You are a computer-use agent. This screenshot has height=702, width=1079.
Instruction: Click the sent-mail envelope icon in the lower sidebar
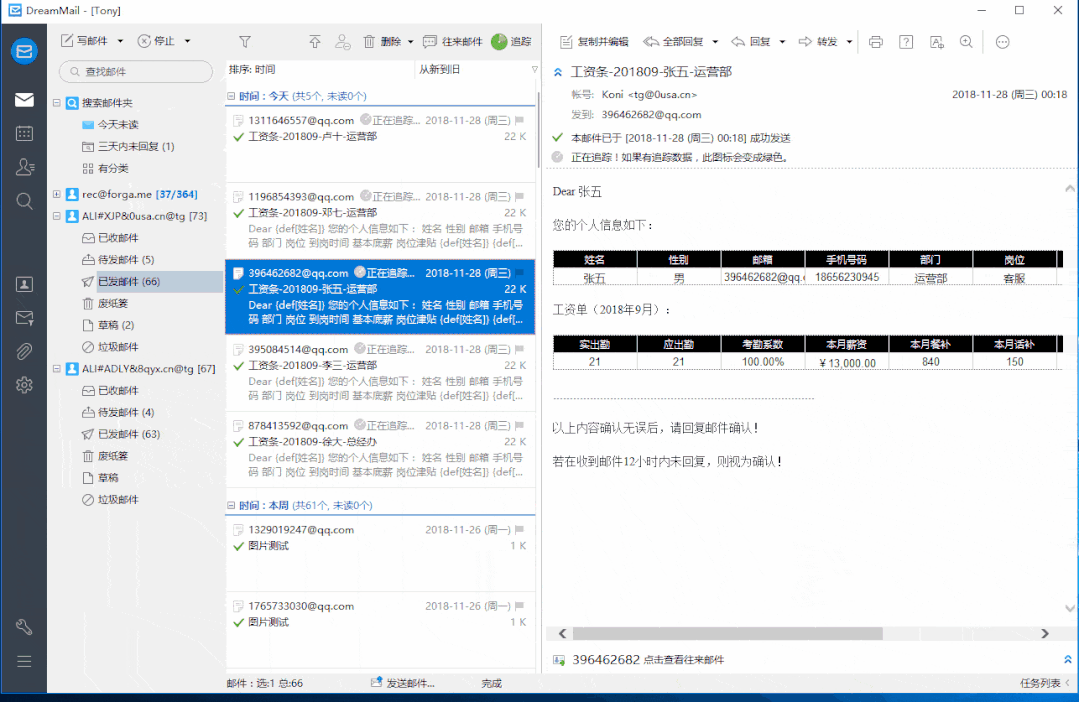[x=24, y=318]
